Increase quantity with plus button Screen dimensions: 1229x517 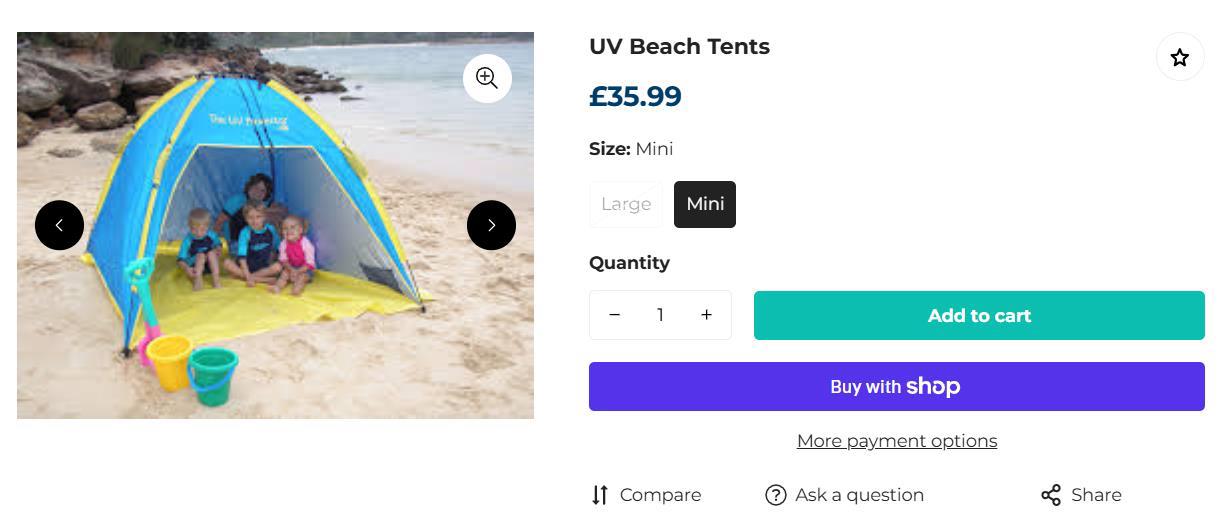pyautogui.click(x=706, y=315)
